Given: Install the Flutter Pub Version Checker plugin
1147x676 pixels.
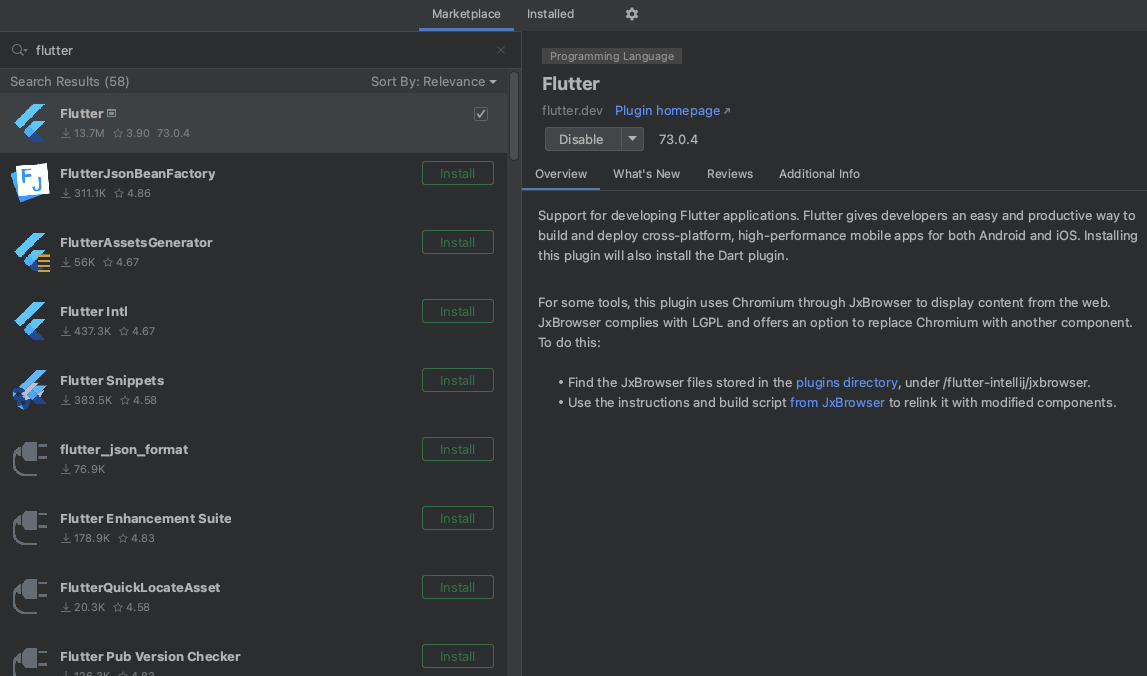Looking at the screenshot, I should 458,656.
